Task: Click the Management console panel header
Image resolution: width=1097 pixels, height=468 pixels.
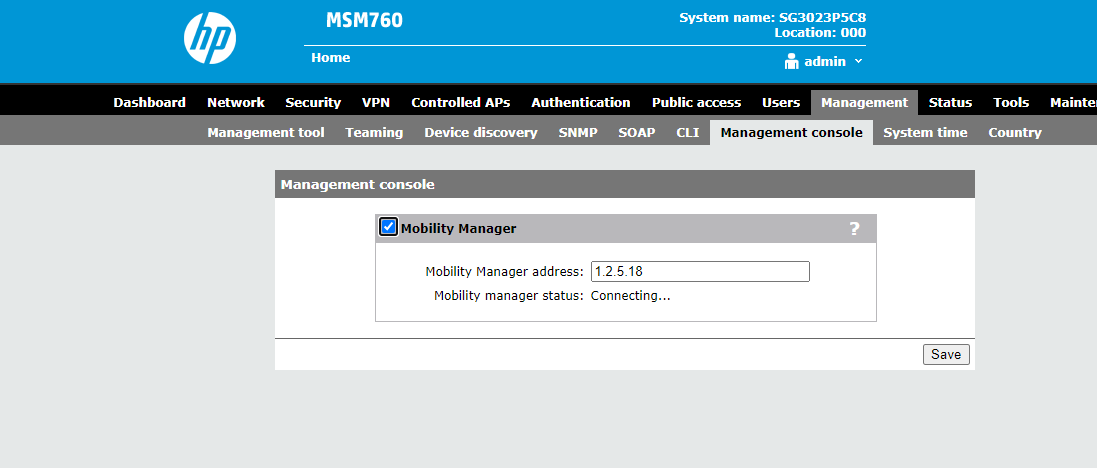Action: [x=625, y=185]
